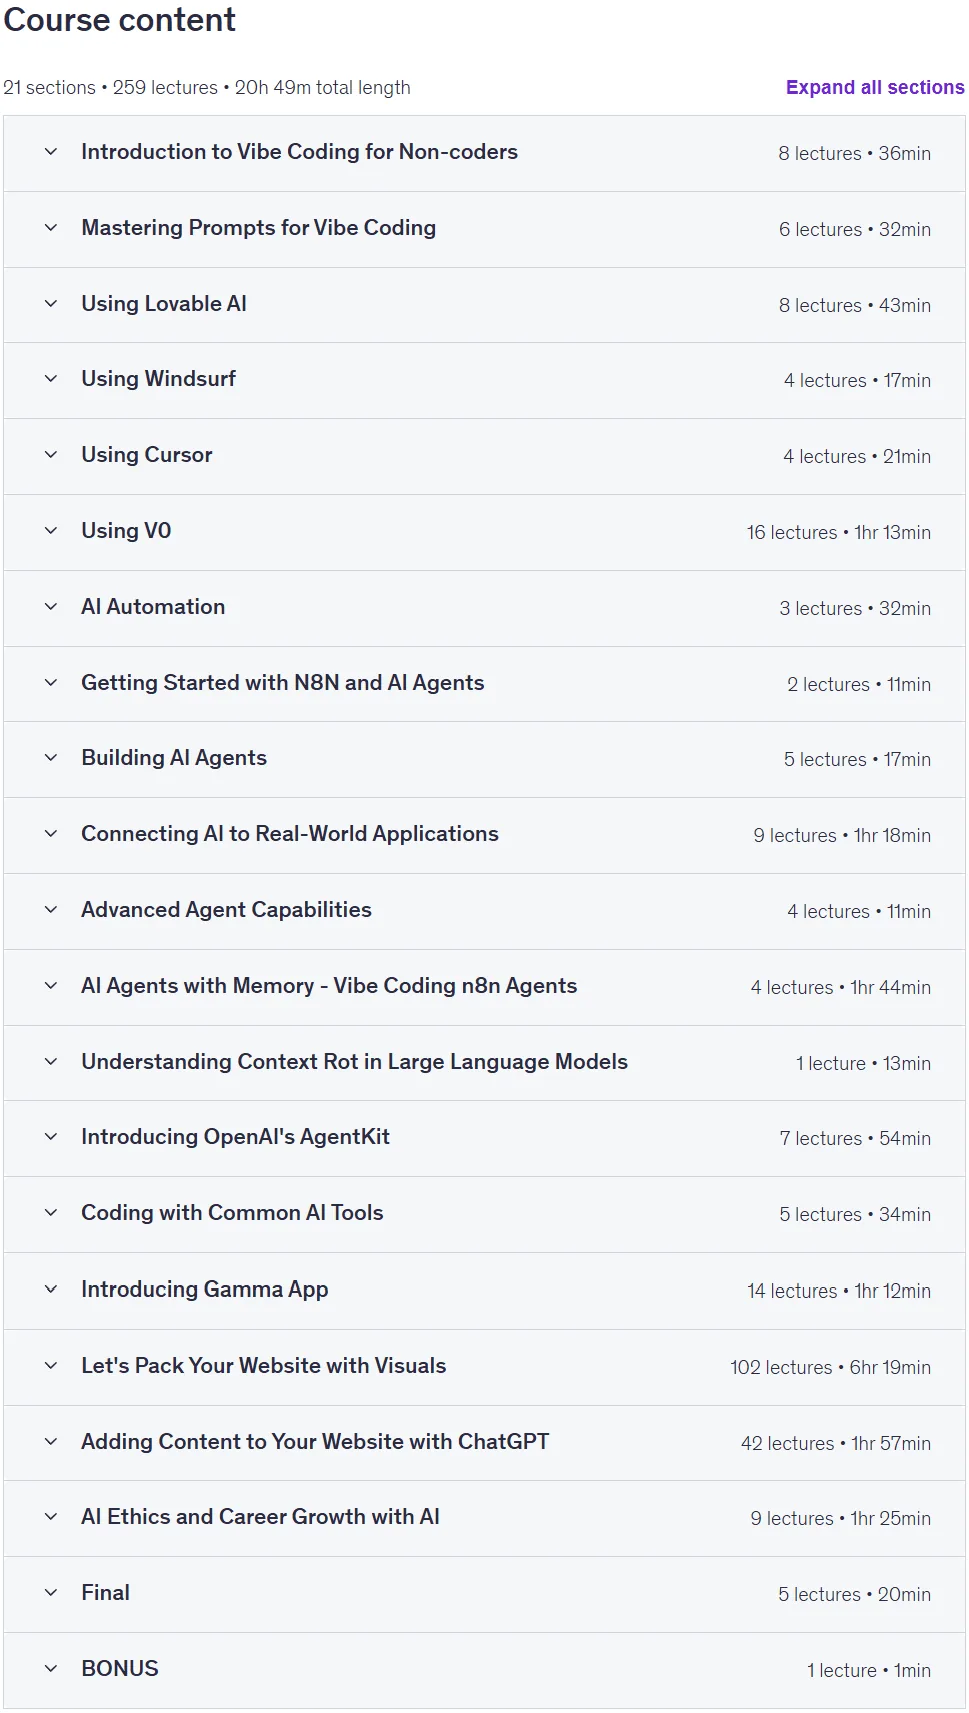Open Introducing OpenAI's AgentKit section

point(484,1138)
